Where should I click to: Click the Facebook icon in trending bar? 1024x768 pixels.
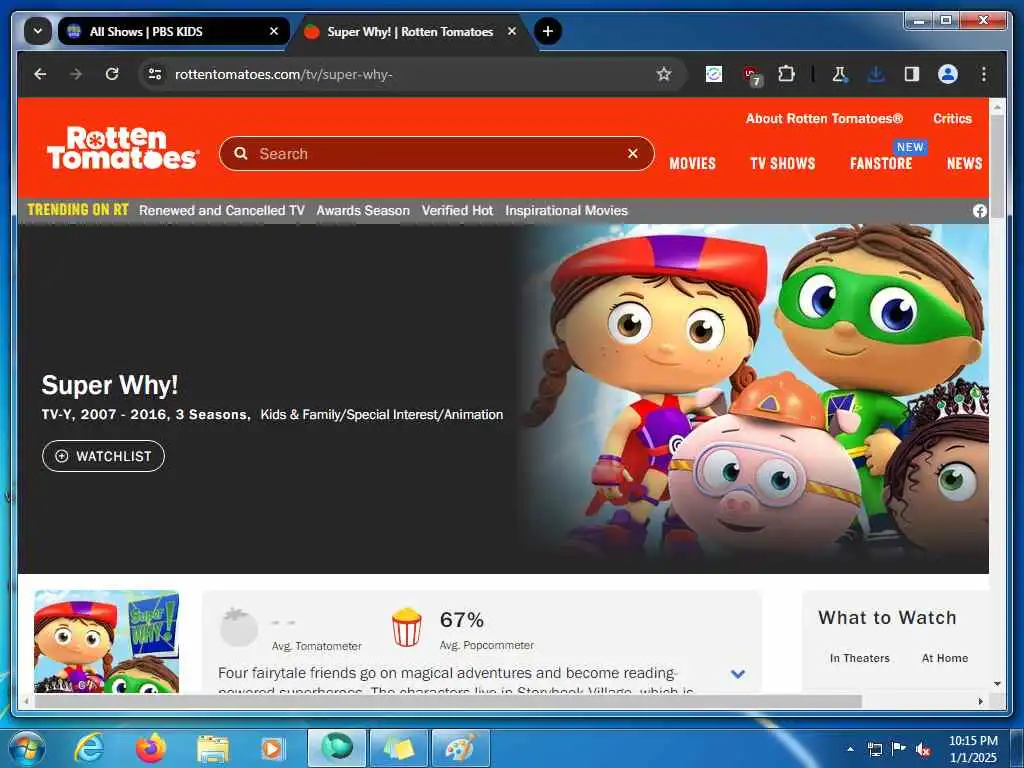[980, 211]
